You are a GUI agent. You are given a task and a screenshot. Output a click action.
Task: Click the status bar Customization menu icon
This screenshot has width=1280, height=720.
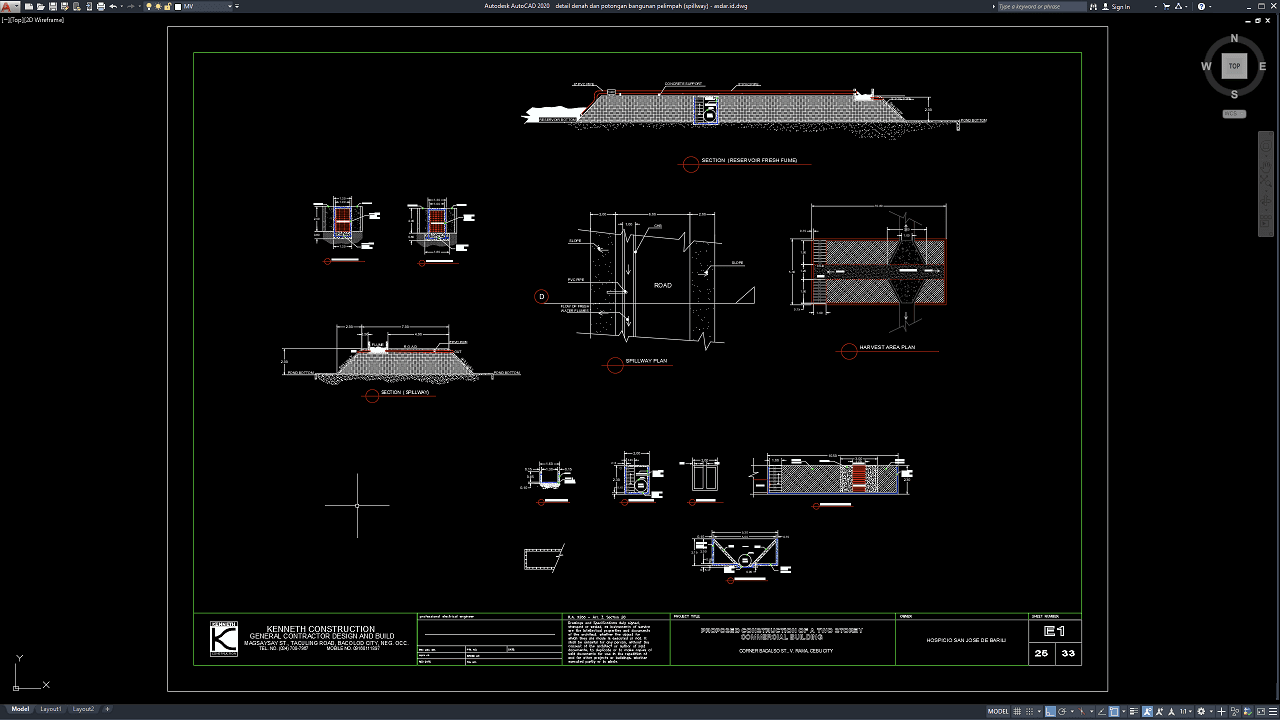point(1273,711)
